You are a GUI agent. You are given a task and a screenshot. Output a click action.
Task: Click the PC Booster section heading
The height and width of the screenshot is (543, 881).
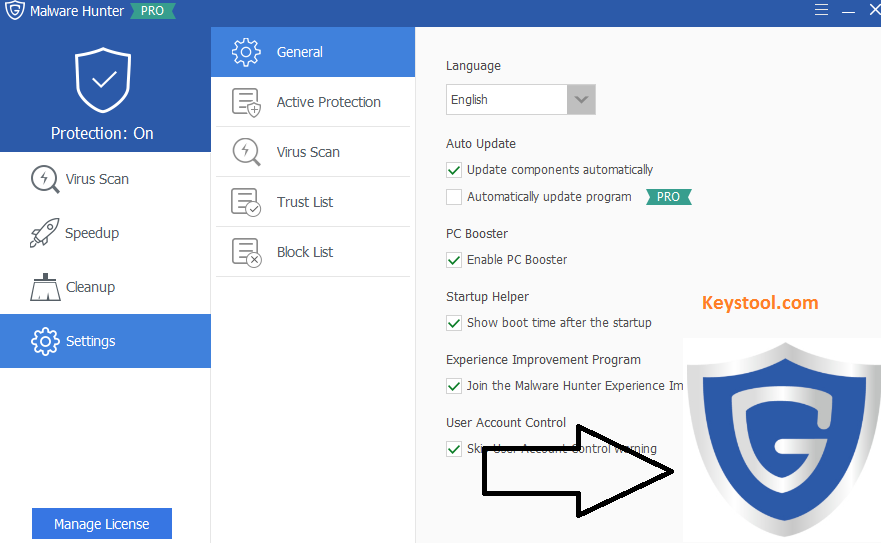click(477, 234)
